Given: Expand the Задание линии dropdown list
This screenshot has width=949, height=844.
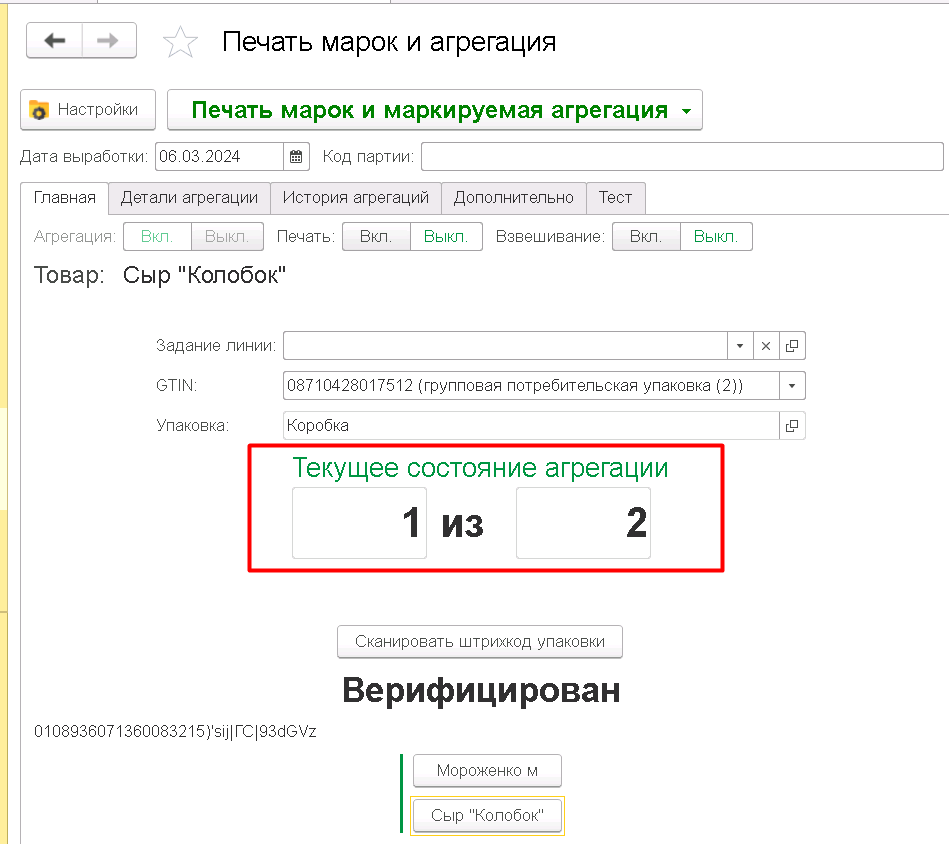Looking at the screenshot, I should 740,346.
